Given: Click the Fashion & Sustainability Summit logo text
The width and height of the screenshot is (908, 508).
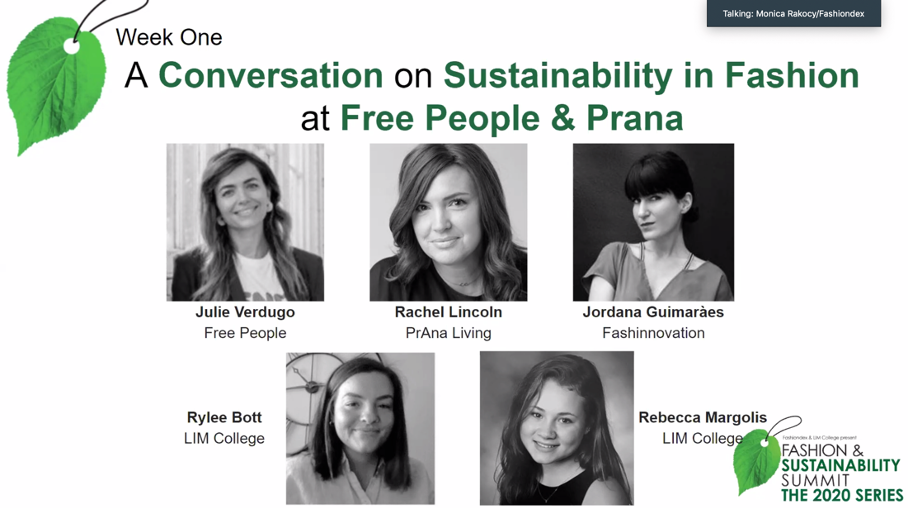Looking at the screenshot, I should (840, 465).
